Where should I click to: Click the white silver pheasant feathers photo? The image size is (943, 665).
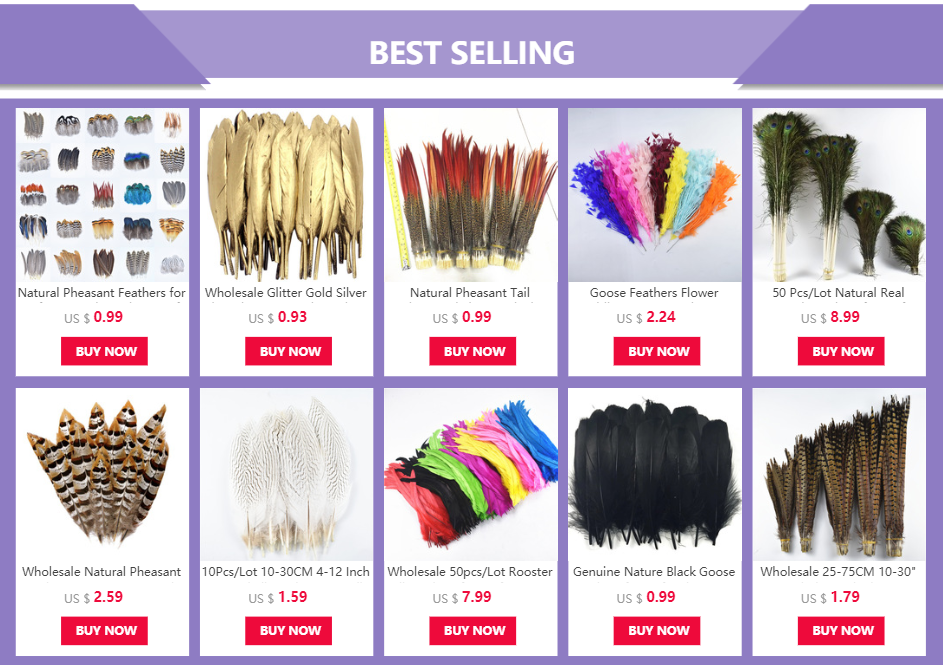point(286,474)
